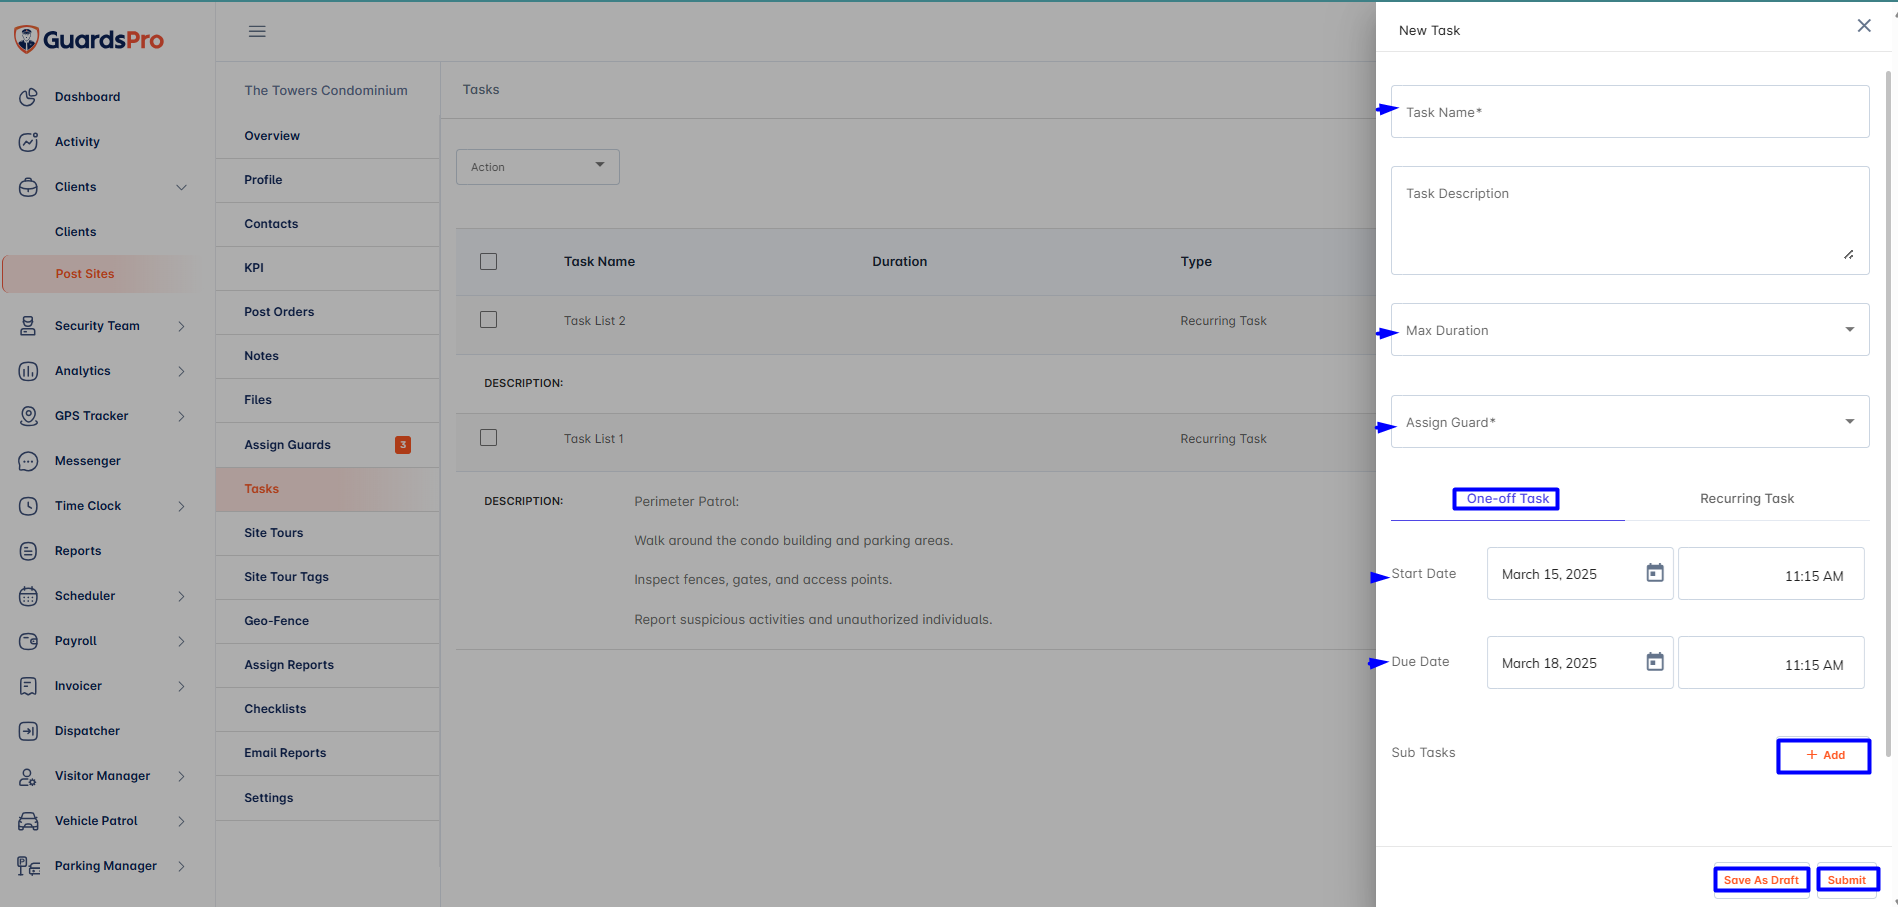Select the Task List 1 checkbox
The height and width of the screenshot is (907, 1898).
(x=488, y=438)
